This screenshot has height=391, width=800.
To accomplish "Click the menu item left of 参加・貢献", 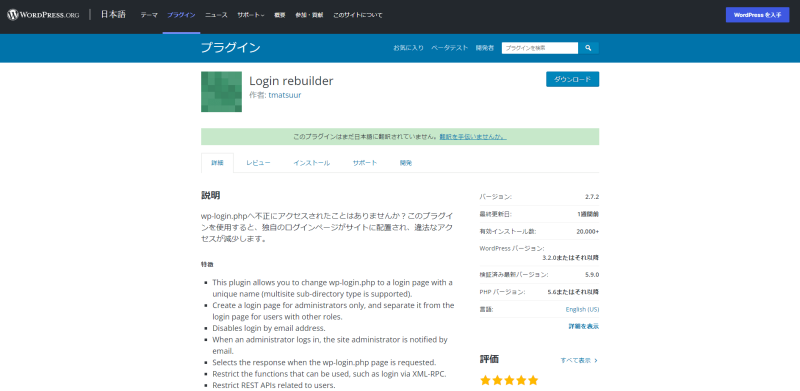I will 280,15.
